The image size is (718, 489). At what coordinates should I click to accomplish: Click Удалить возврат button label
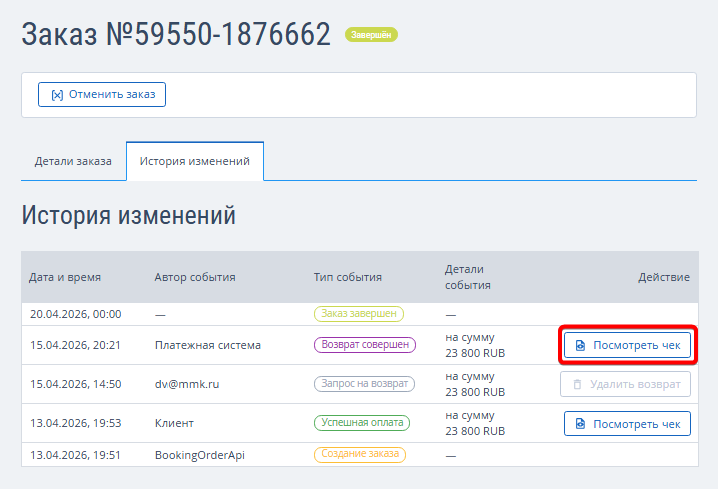click(x=635, y=384)
